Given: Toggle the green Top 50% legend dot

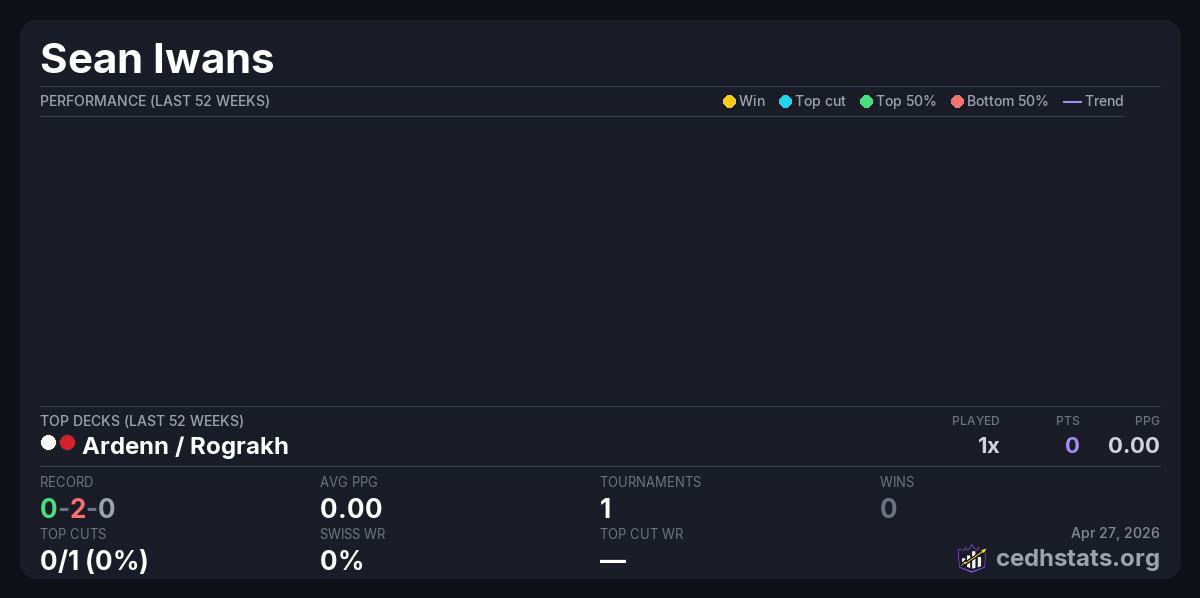Looking at the screenshot, I should pos(866,101).
